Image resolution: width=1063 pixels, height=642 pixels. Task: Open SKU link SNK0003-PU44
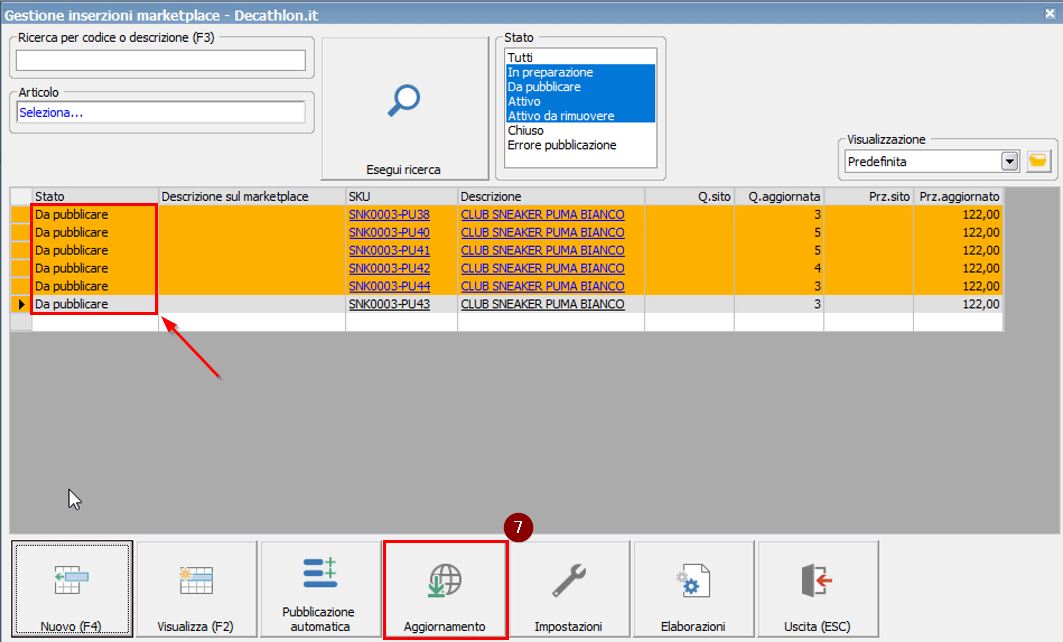tap(389, 286)
